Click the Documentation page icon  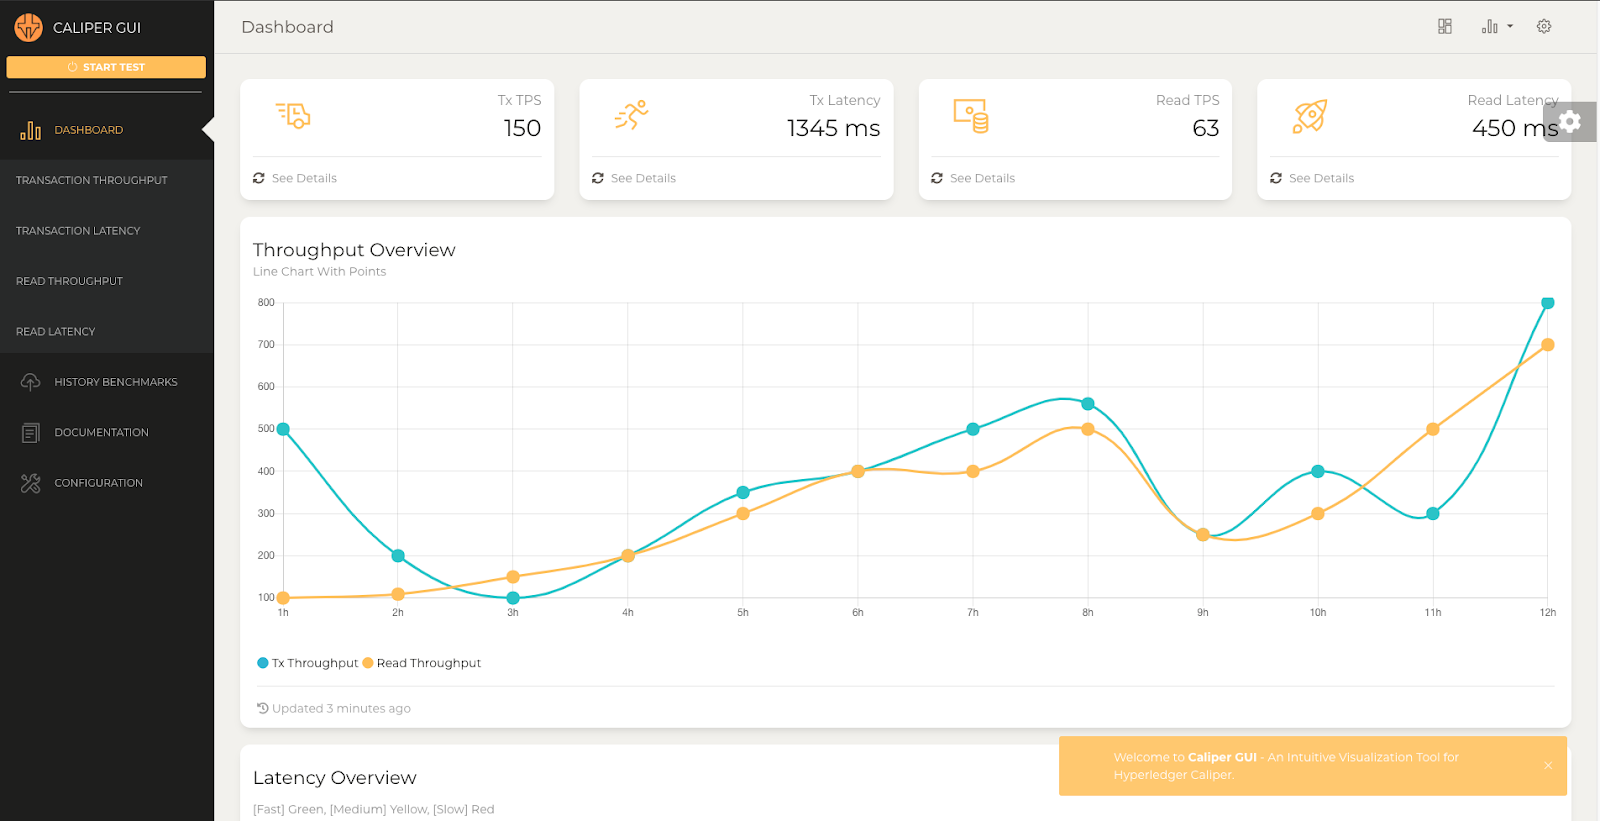31,433
